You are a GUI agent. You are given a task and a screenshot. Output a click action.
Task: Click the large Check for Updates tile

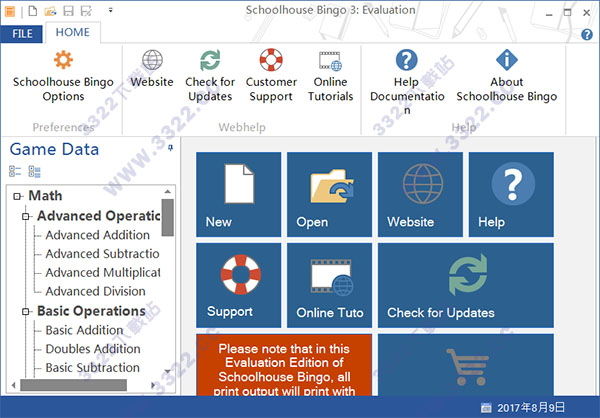(x=466, y=285)
